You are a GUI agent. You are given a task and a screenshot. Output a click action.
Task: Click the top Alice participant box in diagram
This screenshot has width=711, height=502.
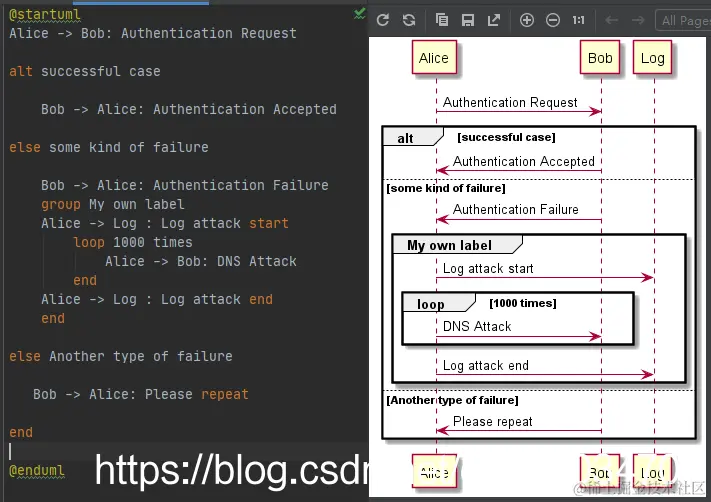434,57
